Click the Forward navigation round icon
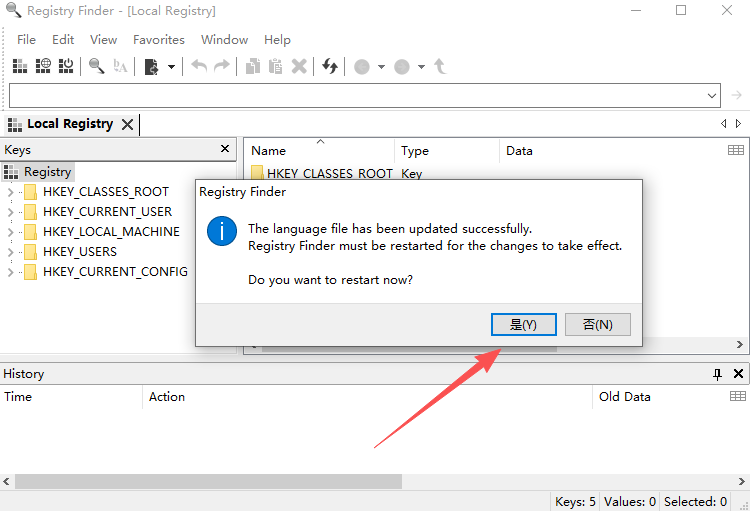750x511 pixels. point(402,67)
